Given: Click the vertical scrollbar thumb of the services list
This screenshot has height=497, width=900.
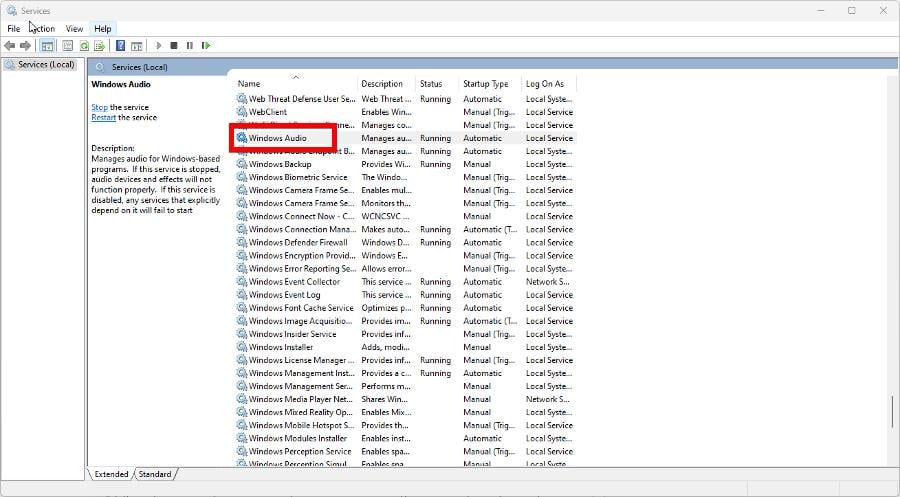Looking at the screenshot, I should (893, 411).
